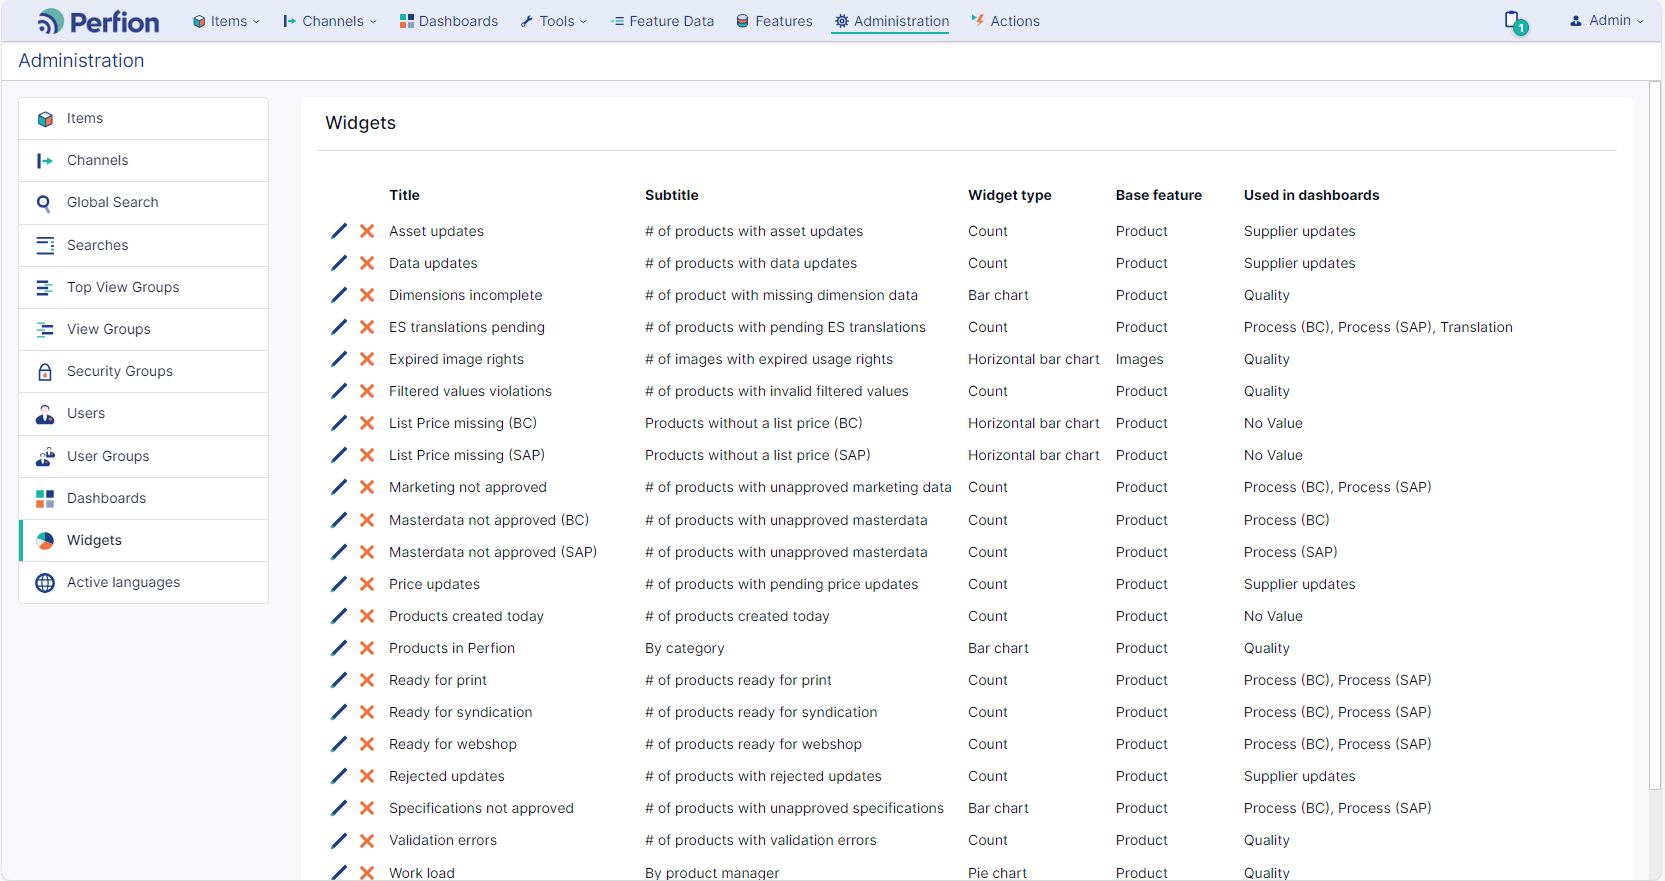
Task: Click 'Bar chart' in Dimensions incomplete row
Action: 998,295
